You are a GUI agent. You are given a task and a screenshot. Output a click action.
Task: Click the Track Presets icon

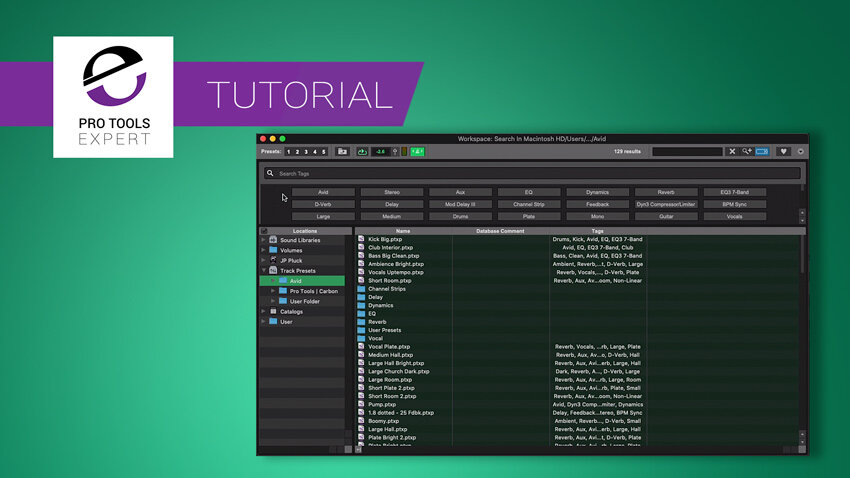[x=273, y=270]
